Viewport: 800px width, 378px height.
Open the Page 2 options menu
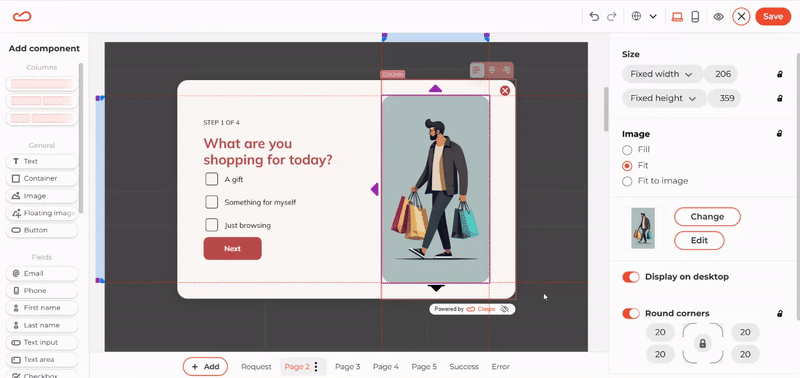tap(316, 367)
